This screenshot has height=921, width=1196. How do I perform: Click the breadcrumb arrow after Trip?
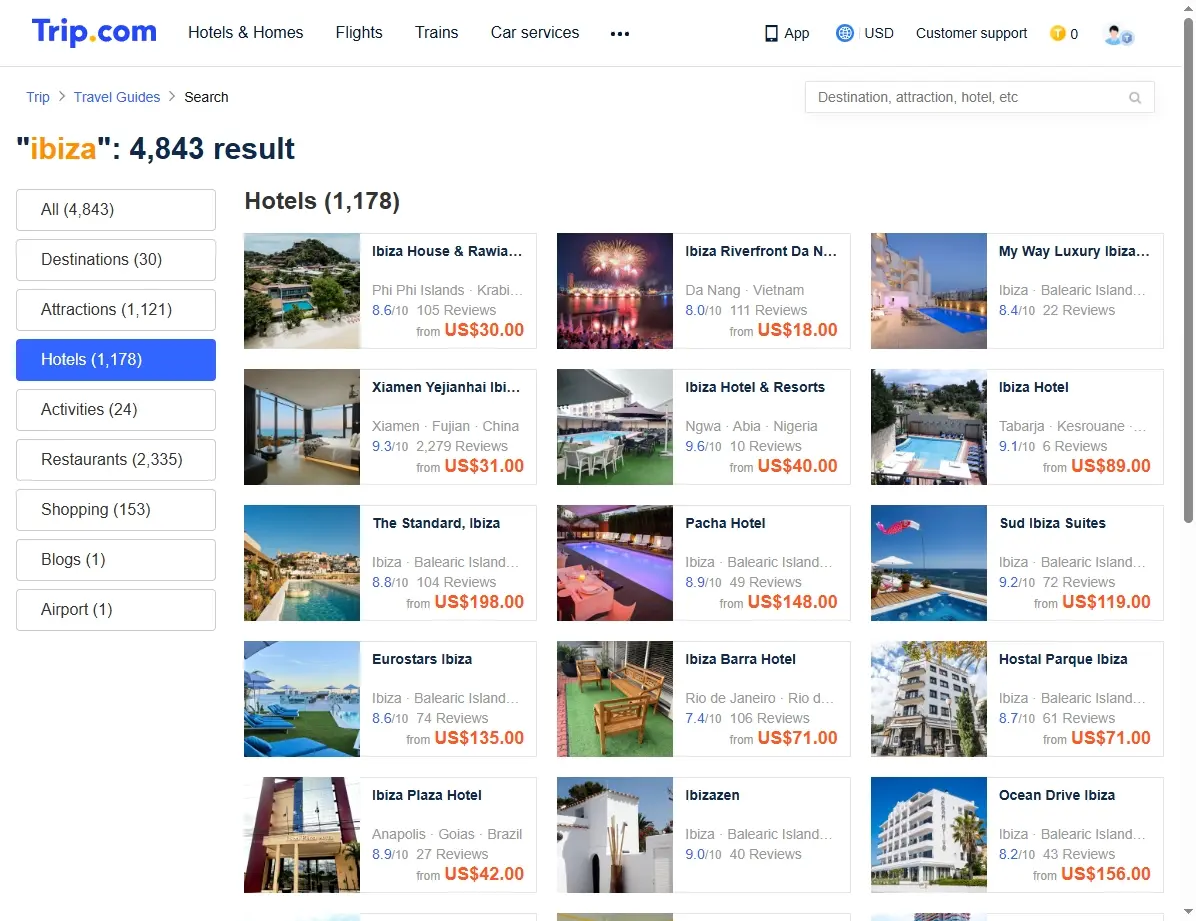[62, 97]
